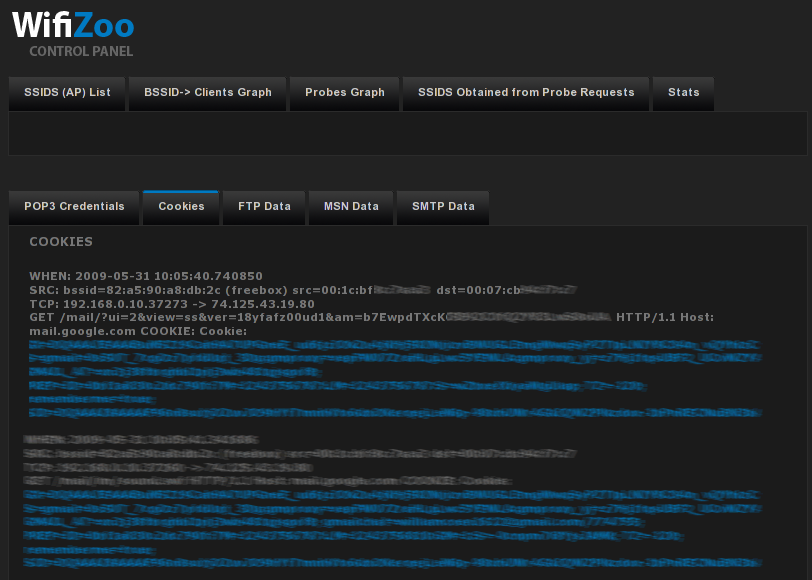Click the CONTROL PANEL subtitle text

point(81,51)
